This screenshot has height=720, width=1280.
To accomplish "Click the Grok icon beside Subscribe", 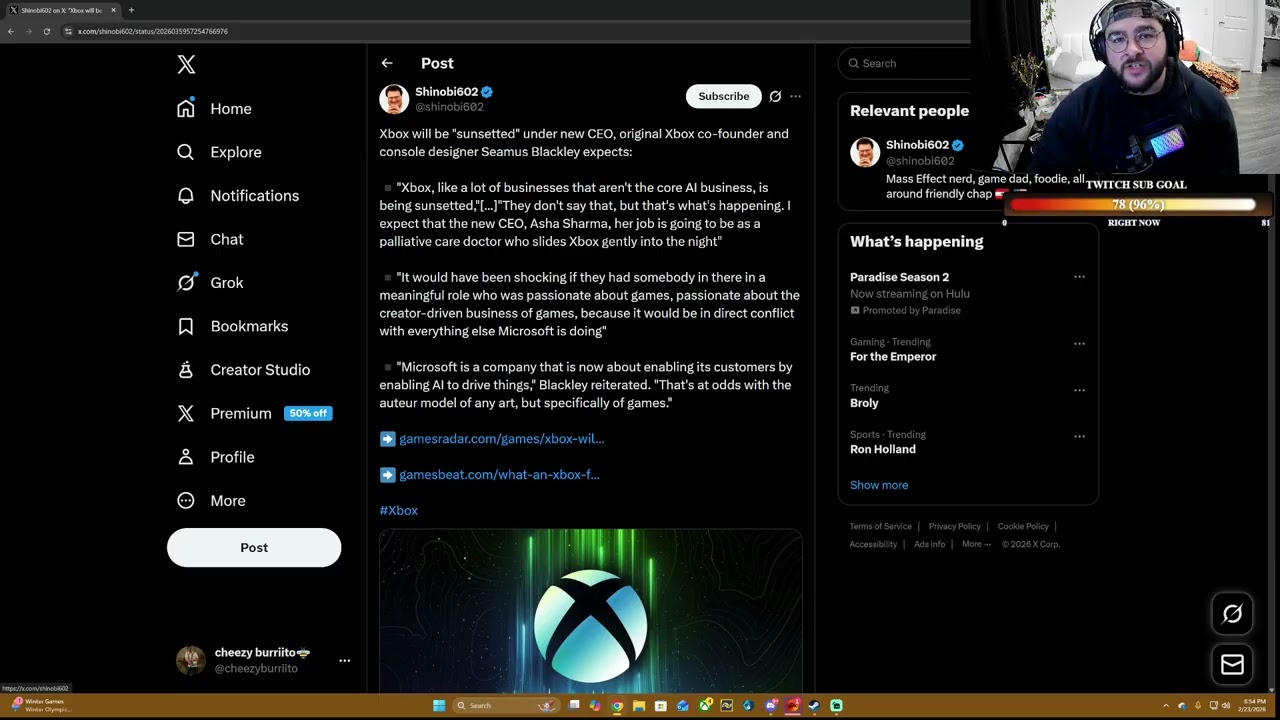I will [x=775, y=96].
